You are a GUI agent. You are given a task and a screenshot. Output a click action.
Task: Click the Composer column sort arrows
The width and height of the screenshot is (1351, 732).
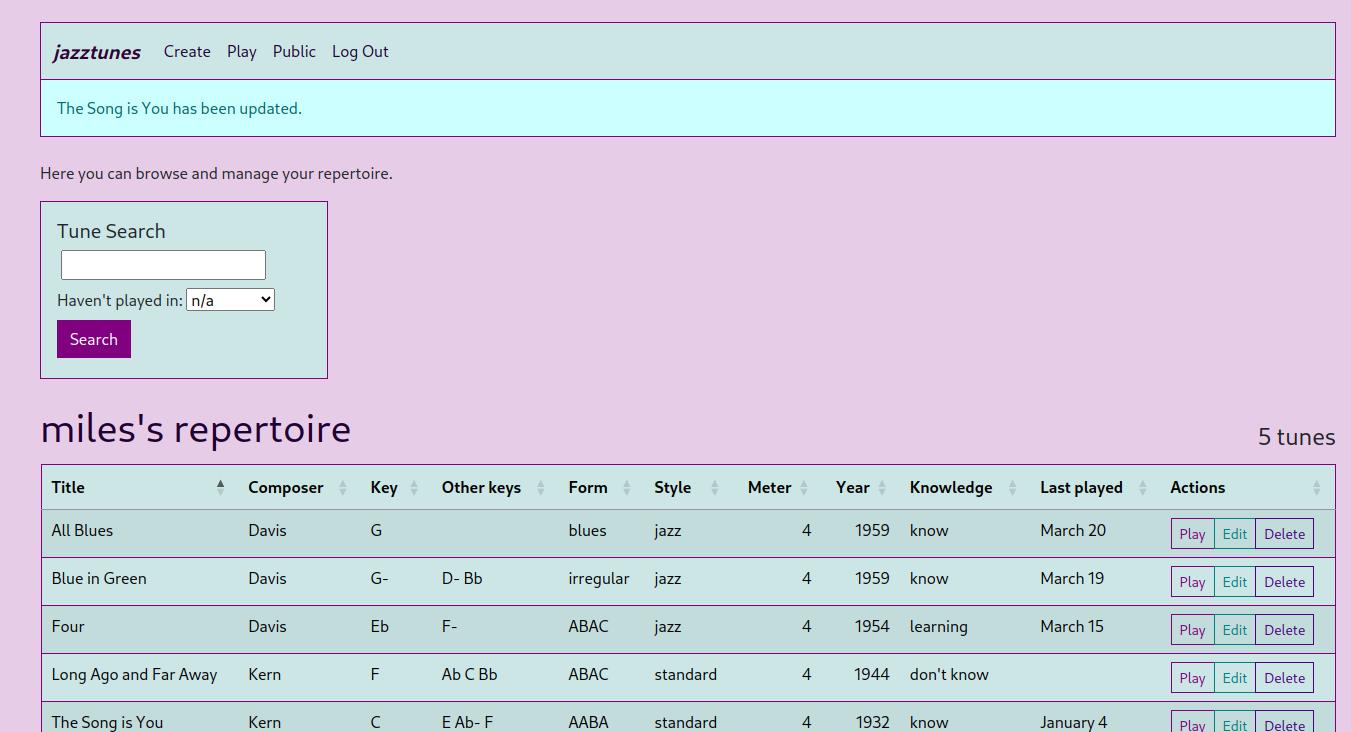point(342,488)
